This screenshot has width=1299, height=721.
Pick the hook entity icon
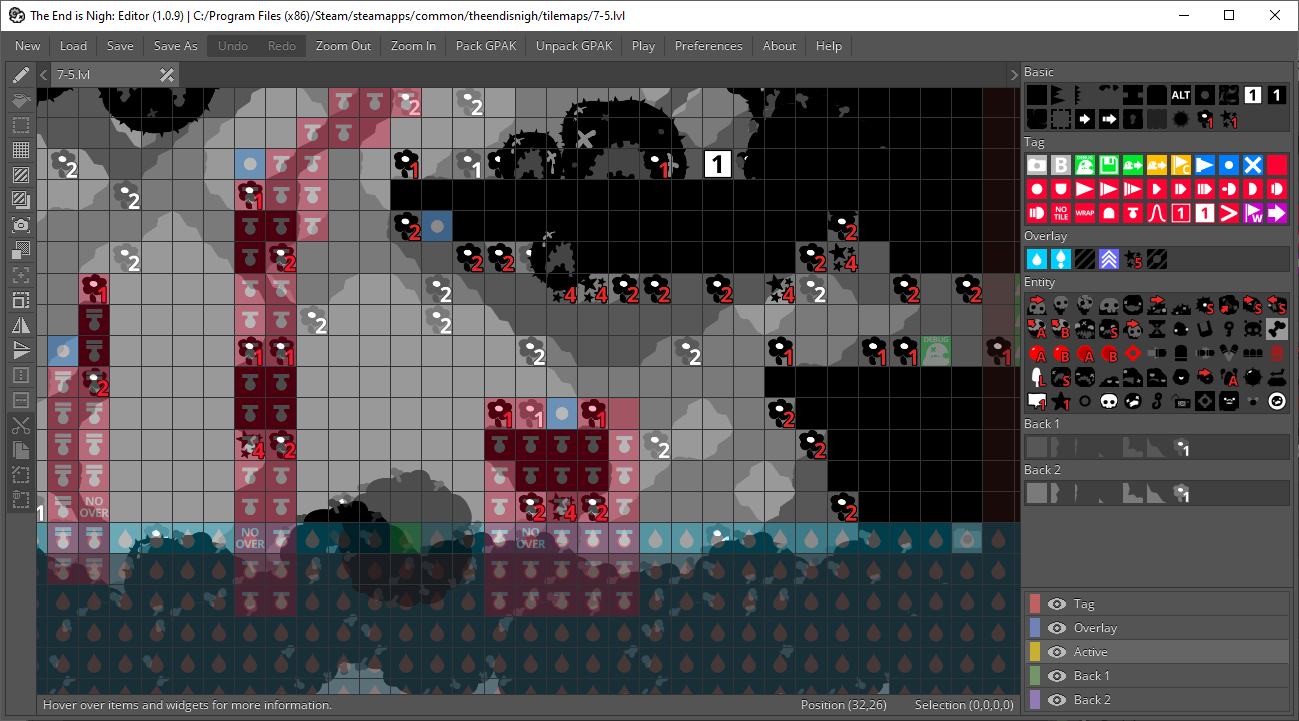[x=1157, y=401]
